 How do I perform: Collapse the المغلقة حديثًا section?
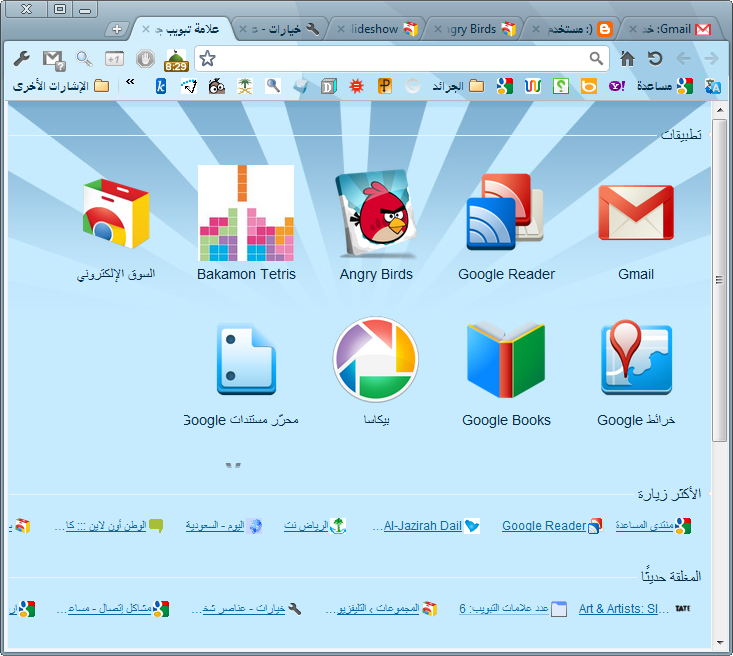pyautogui.click(x=671, y=576)
